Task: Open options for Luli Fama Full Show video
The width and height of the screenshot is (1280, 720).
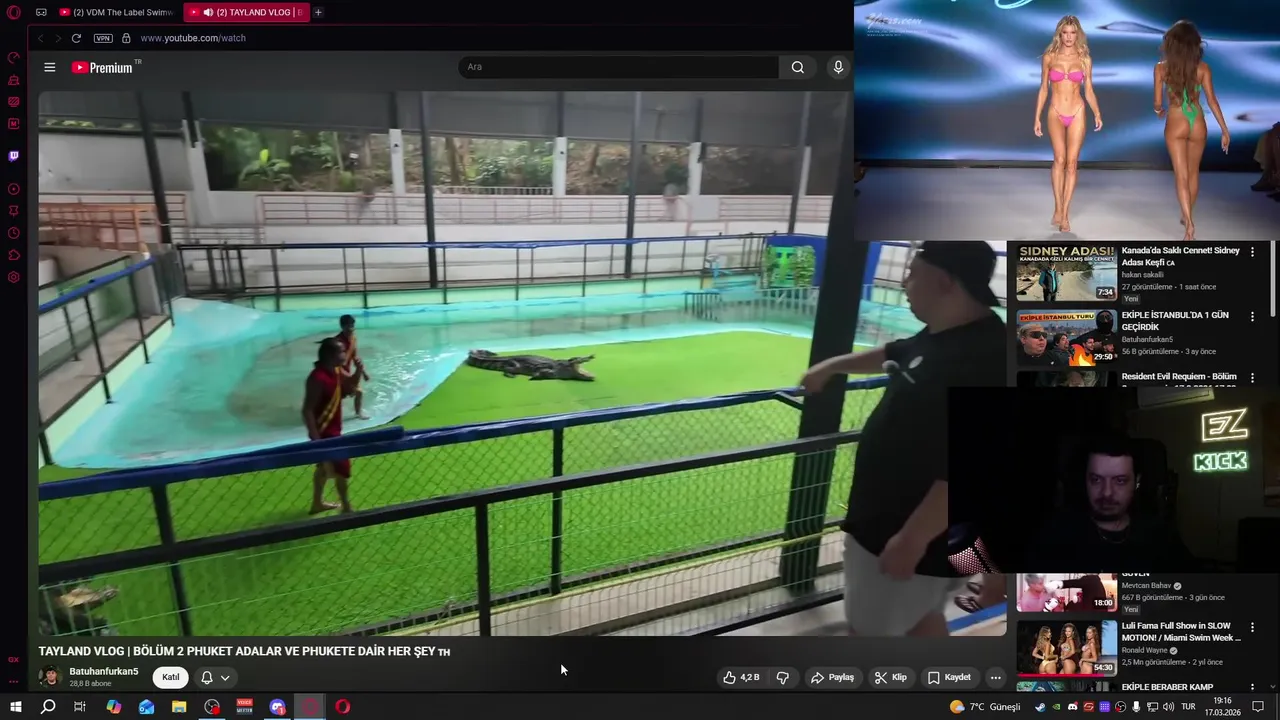Action: coord(1252,627)
